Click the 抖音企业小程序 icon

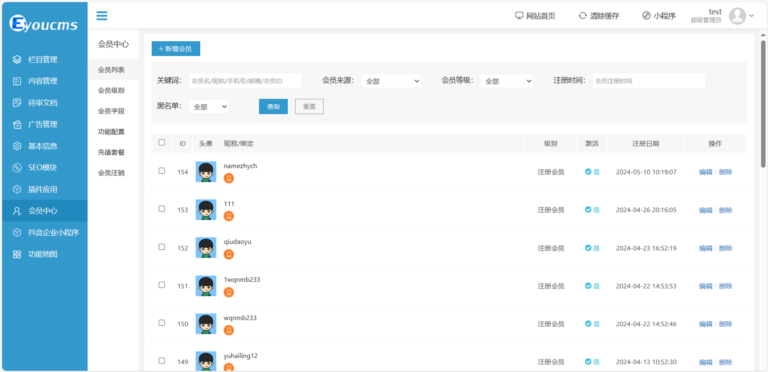(17, 232)
